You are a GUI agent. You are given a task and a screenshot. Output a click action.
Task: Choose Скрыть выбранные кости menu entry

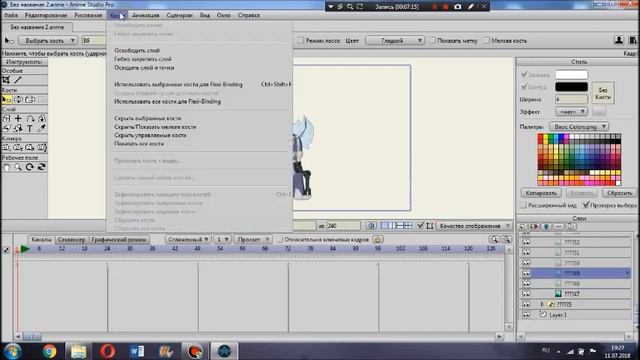(147, 118)
